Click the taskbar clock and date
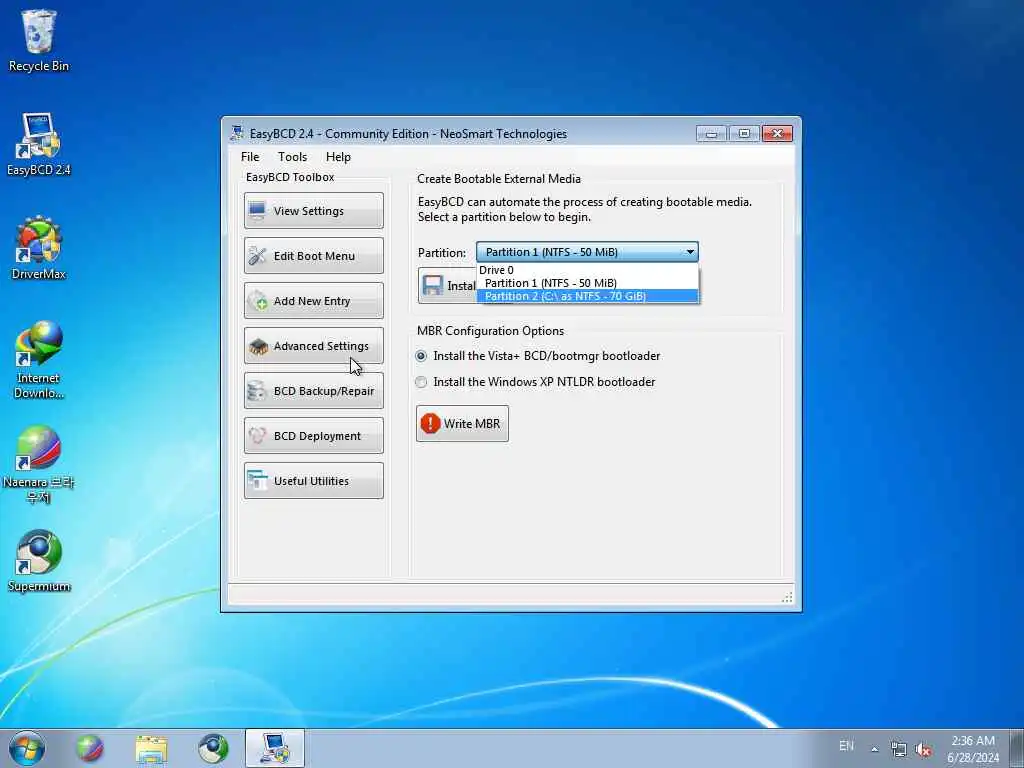 point(973,749)
